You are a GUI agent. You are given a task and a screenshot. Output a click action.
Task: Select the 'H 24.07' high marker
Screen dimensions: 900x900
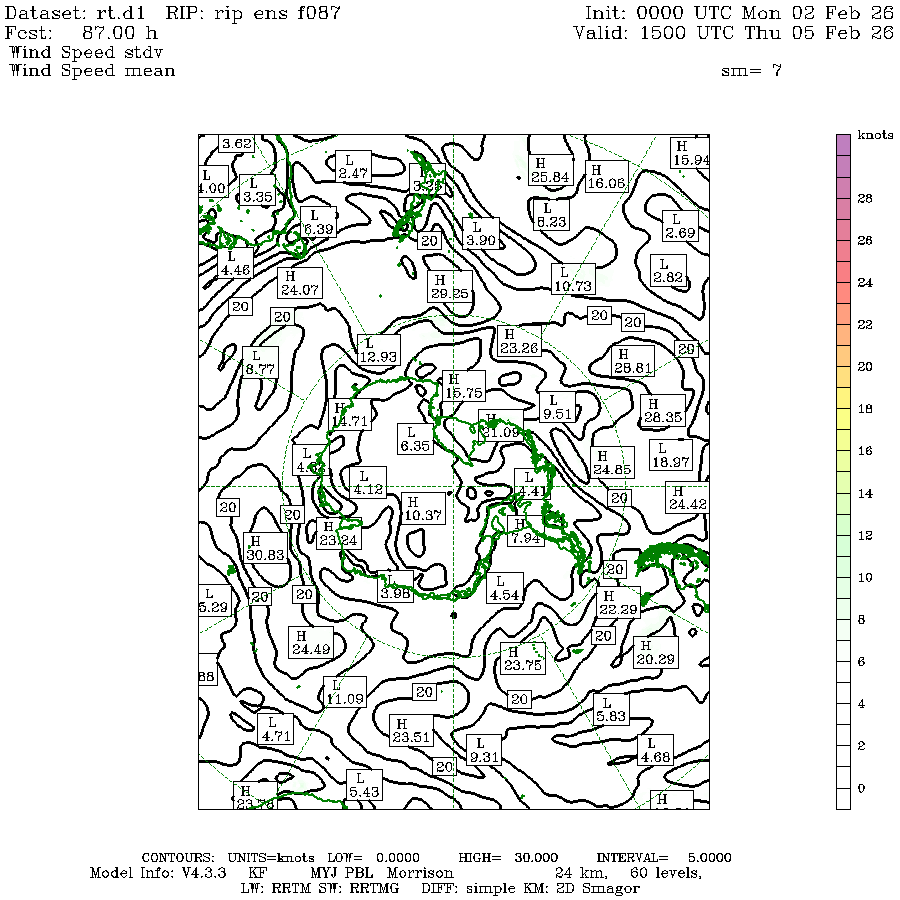click(300, 284)
